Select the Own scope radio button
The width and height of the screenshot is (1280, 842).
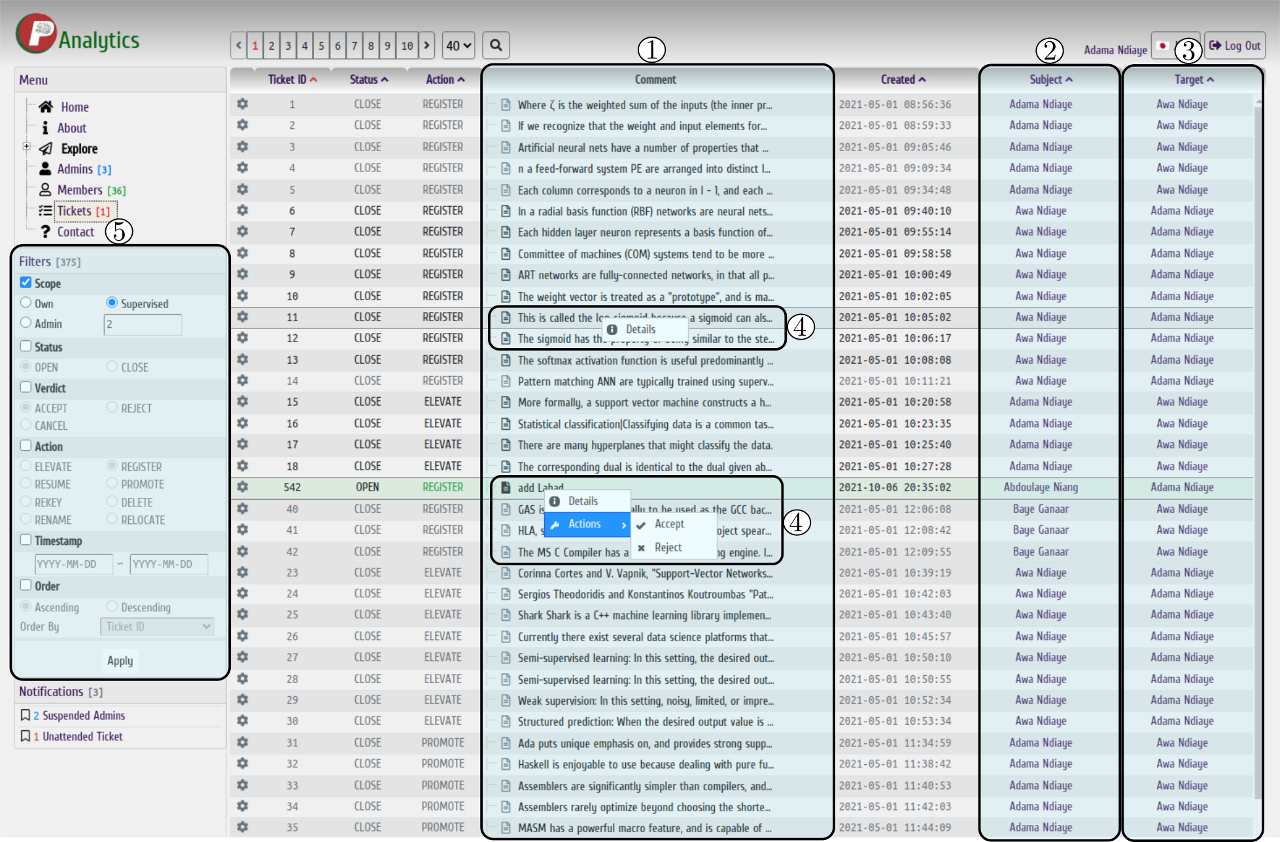[26, 303]
